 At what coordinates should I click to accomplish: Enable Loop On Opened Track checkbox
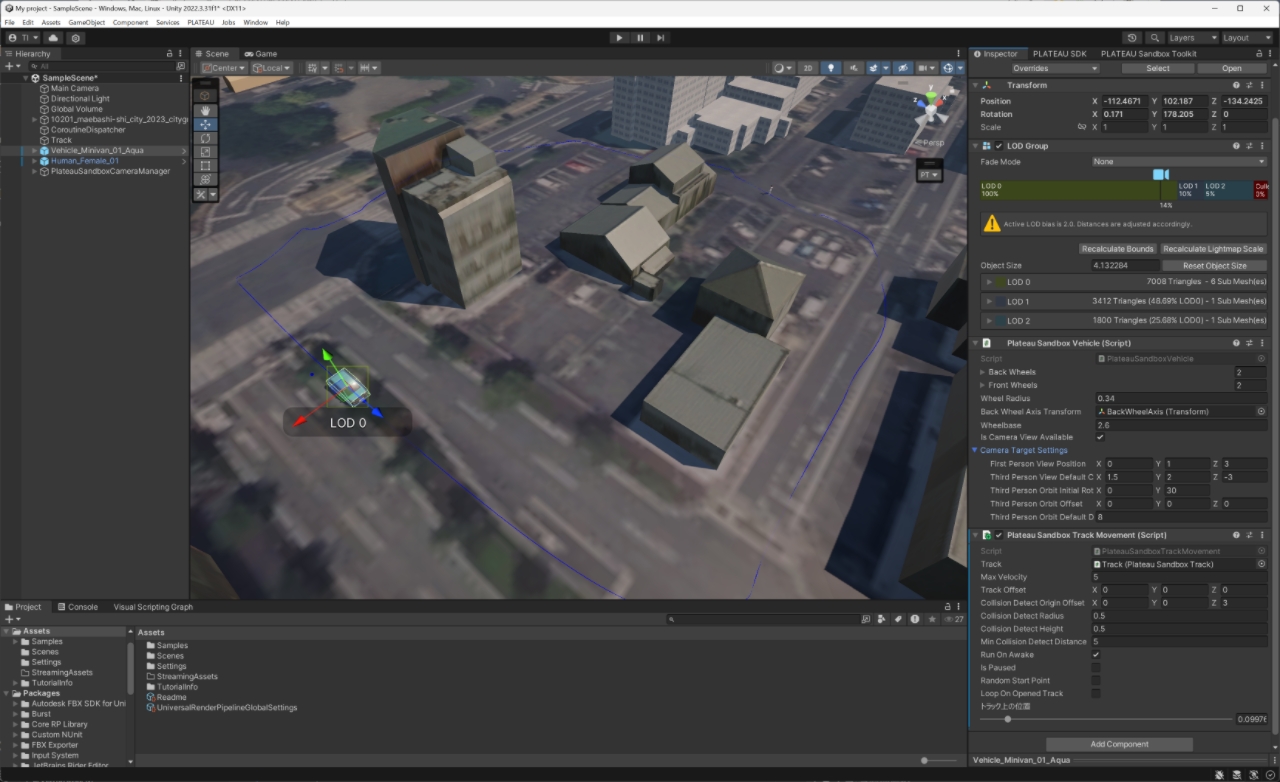[1096, 693]
